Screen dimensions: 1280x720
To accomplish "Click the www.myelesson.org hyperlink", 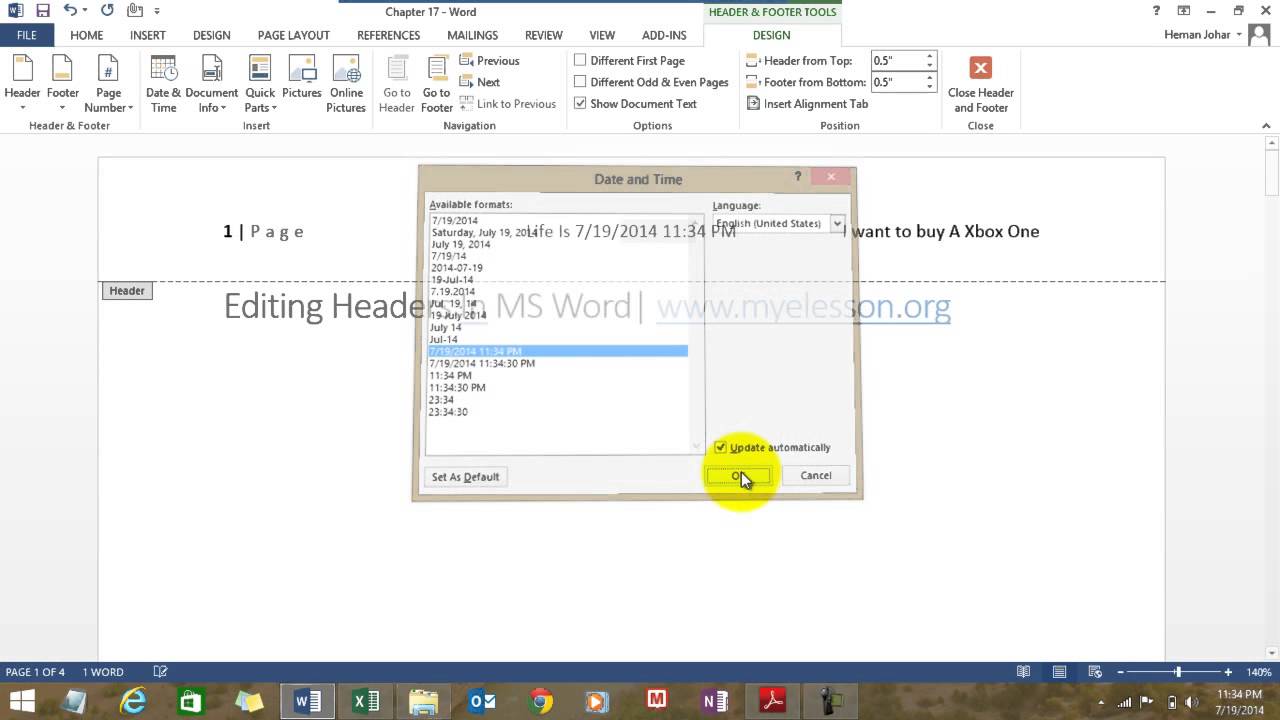I will pyautogui.click(x=803, y=306).
